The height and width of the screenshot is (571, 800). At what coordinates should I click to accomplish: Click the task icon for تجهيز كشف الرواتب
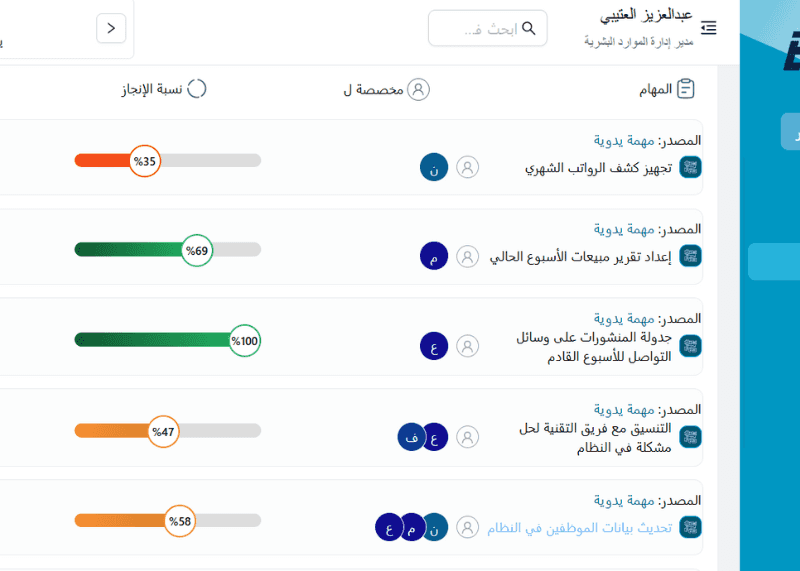click(690, 168)
